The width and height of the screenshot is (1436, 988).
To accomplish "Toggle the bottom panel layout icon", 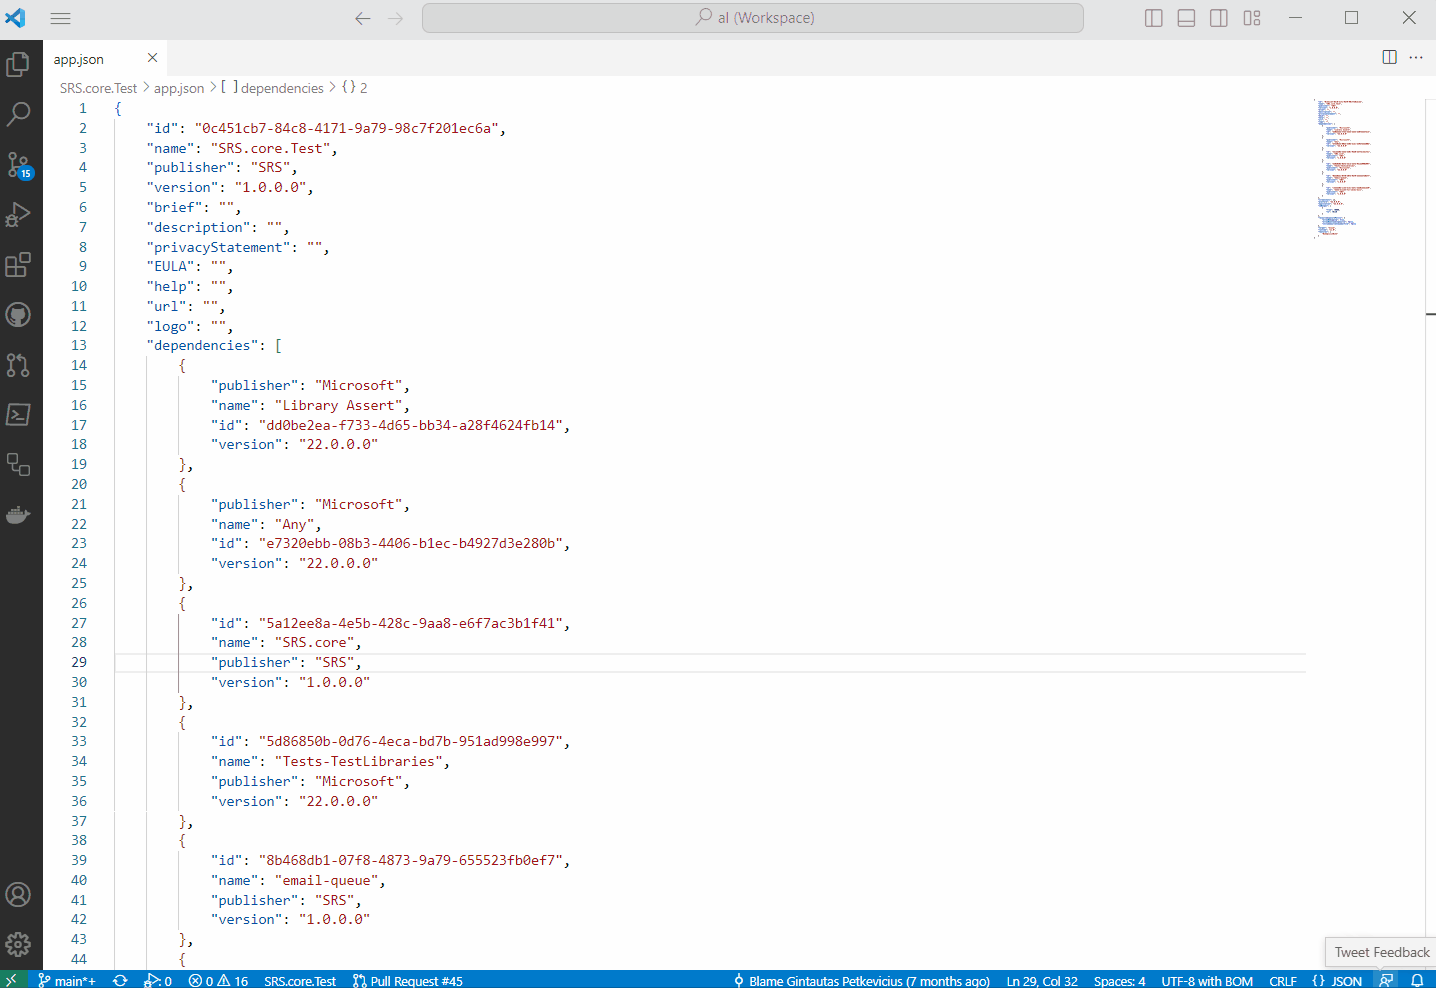I will [1186, 18].
